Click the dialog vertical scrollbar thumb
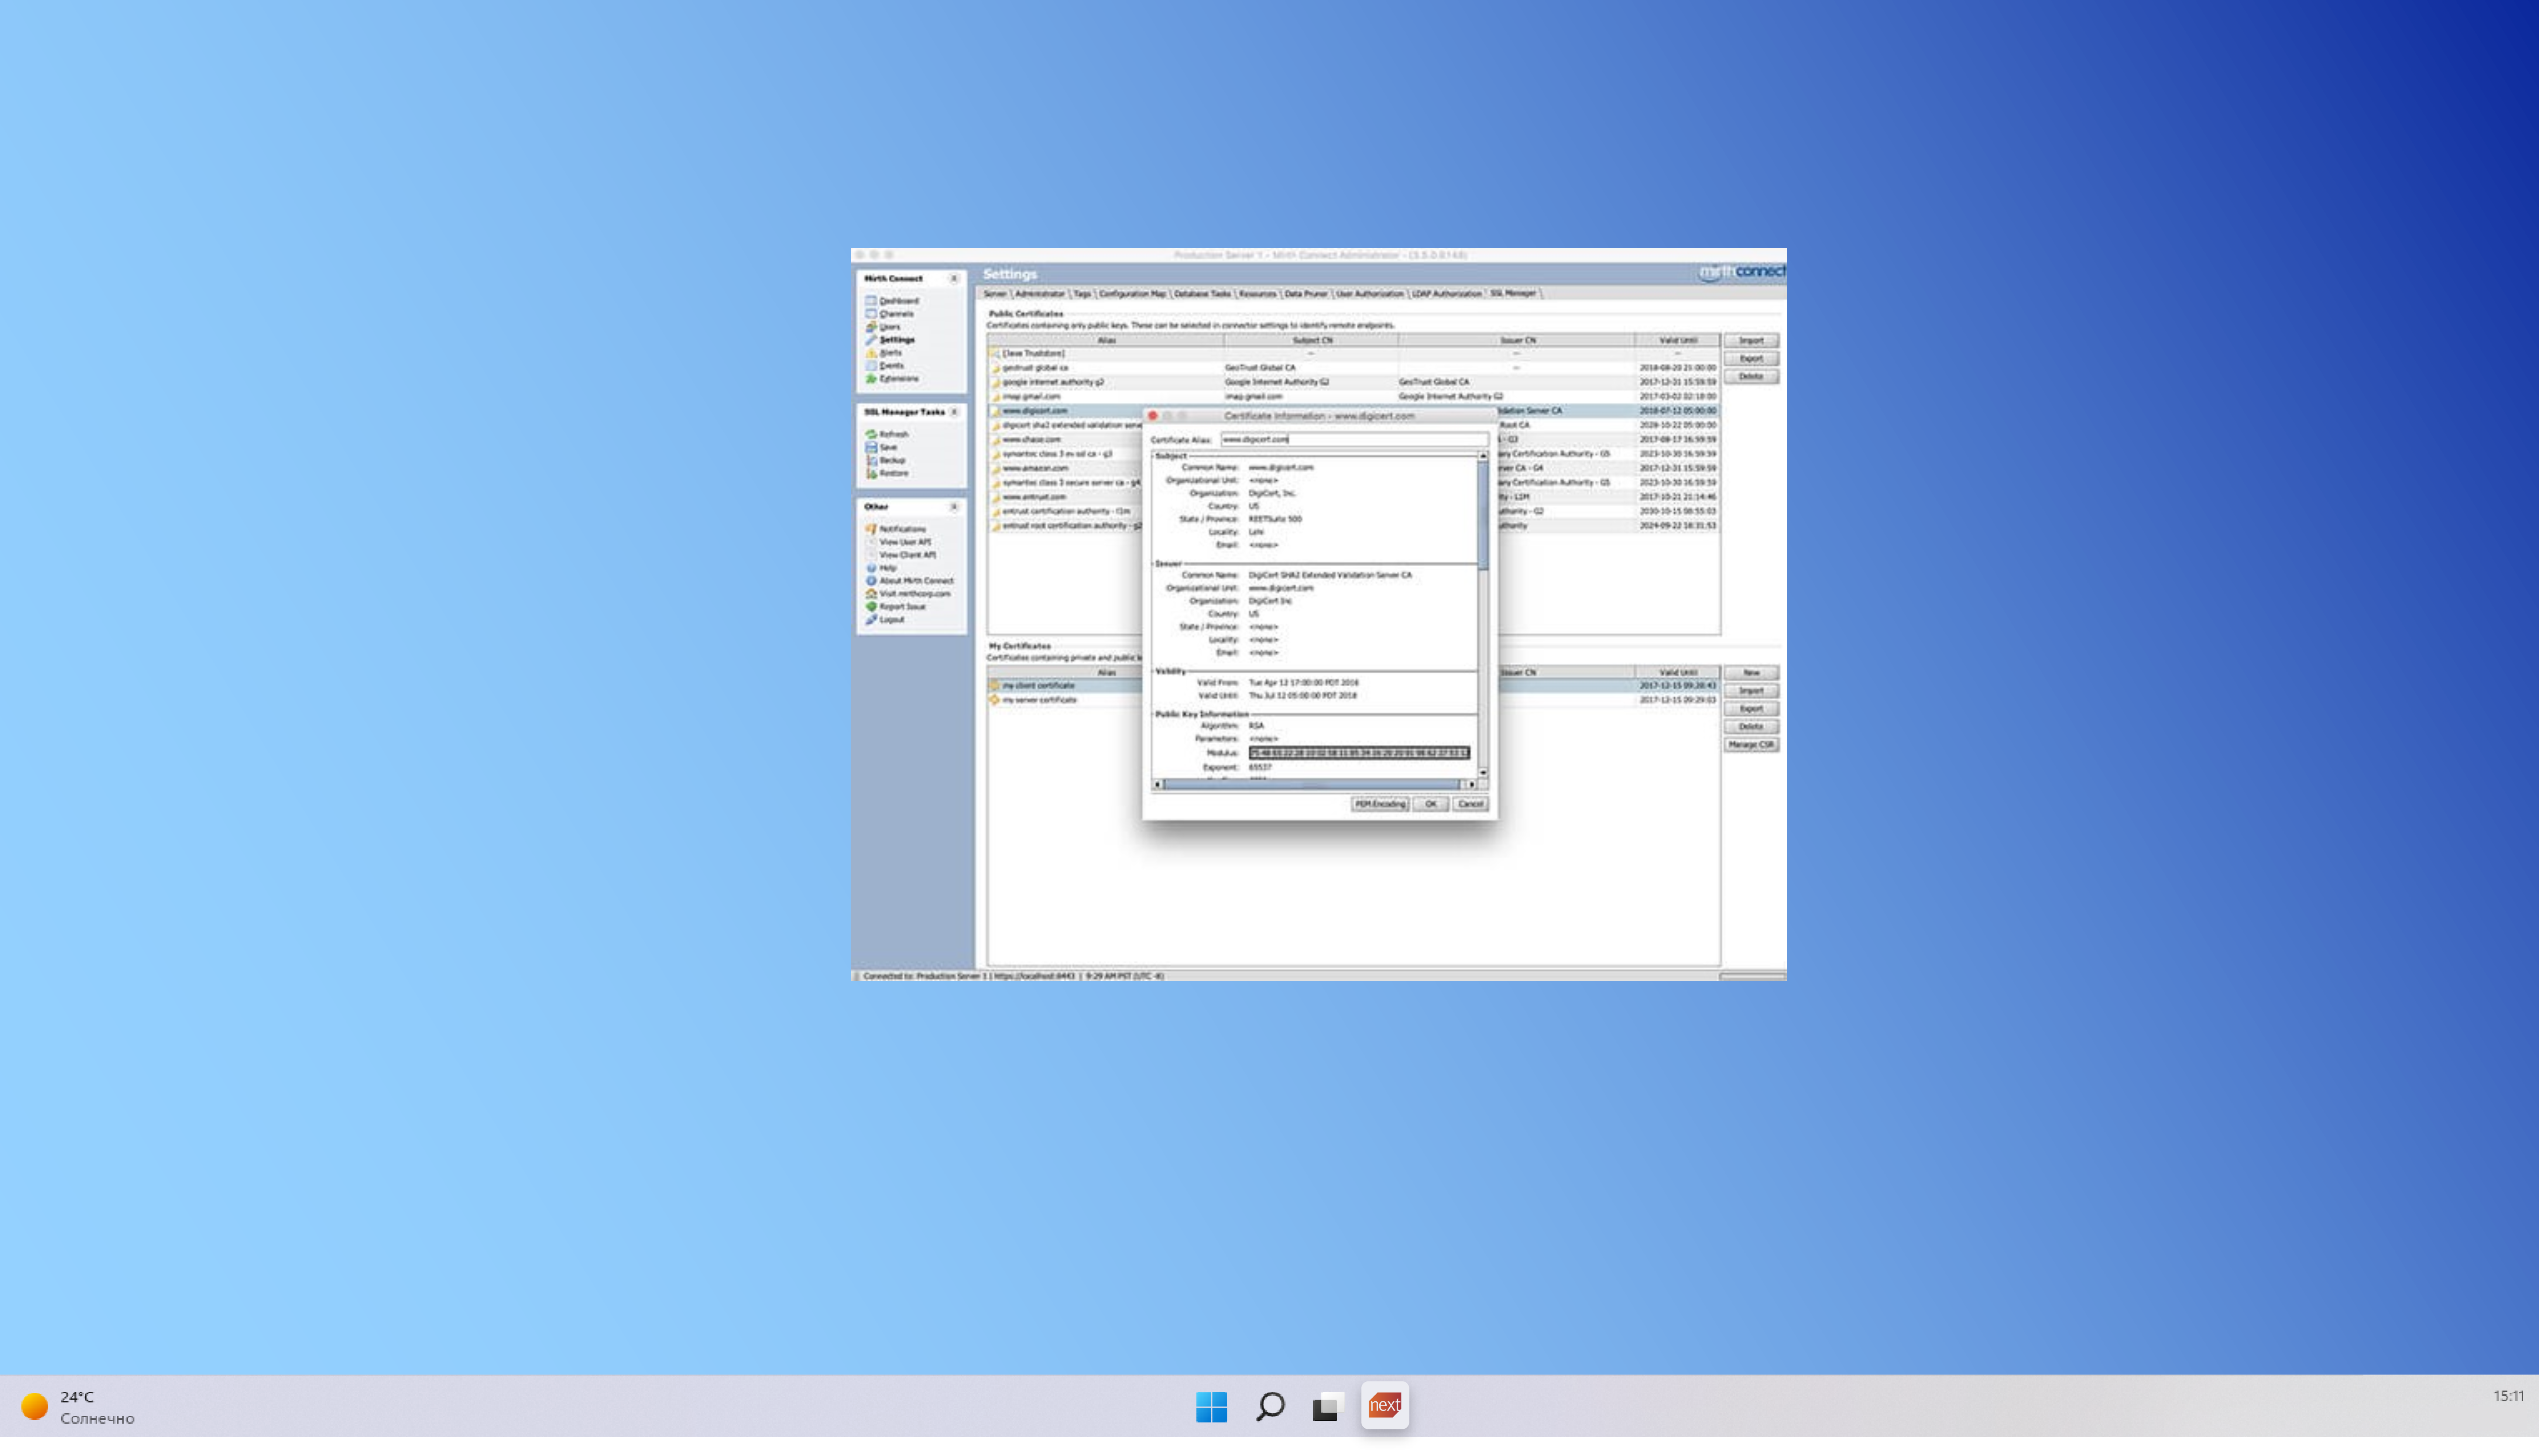Viewport: 2539px width, 1456px height. (x=1483, y=516)
